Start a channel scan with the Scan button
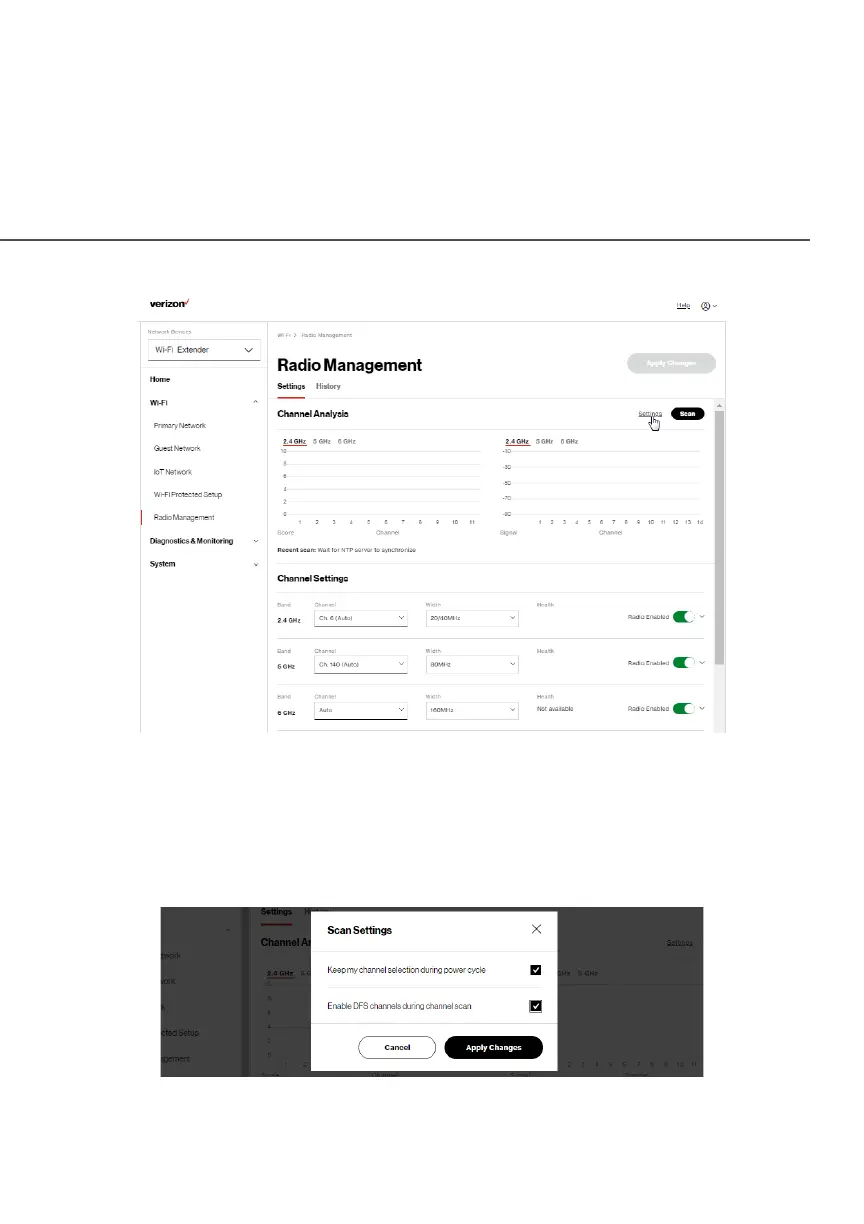Screen dimensions: 864x1224 (687, 413)
